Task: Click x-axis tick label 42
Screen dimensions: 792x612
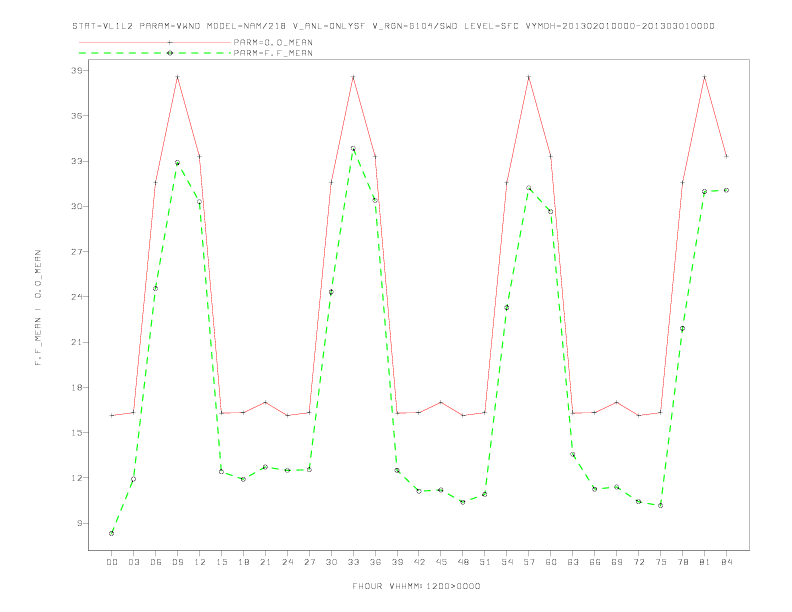Action: [419, 562]
